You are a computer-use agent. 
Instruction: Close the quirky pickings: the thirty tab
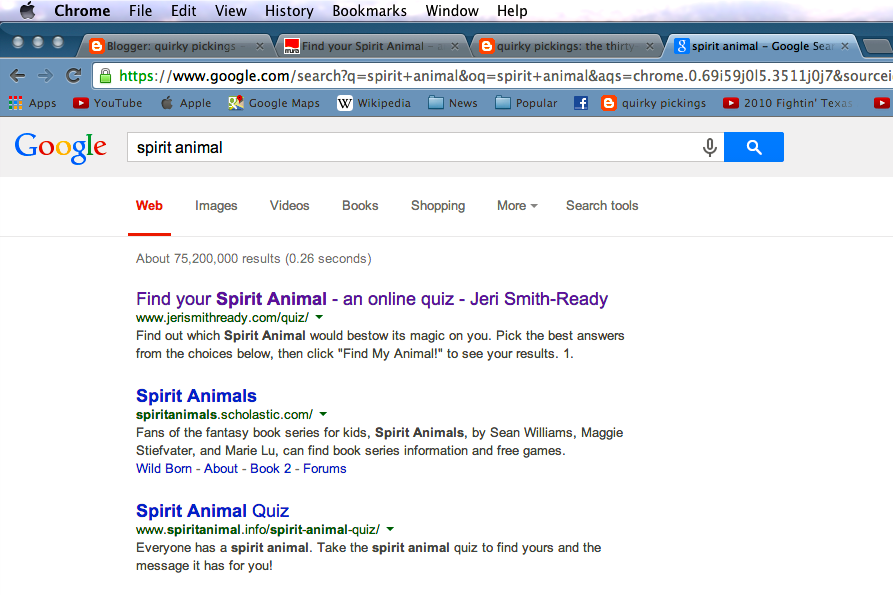(650, 46)
